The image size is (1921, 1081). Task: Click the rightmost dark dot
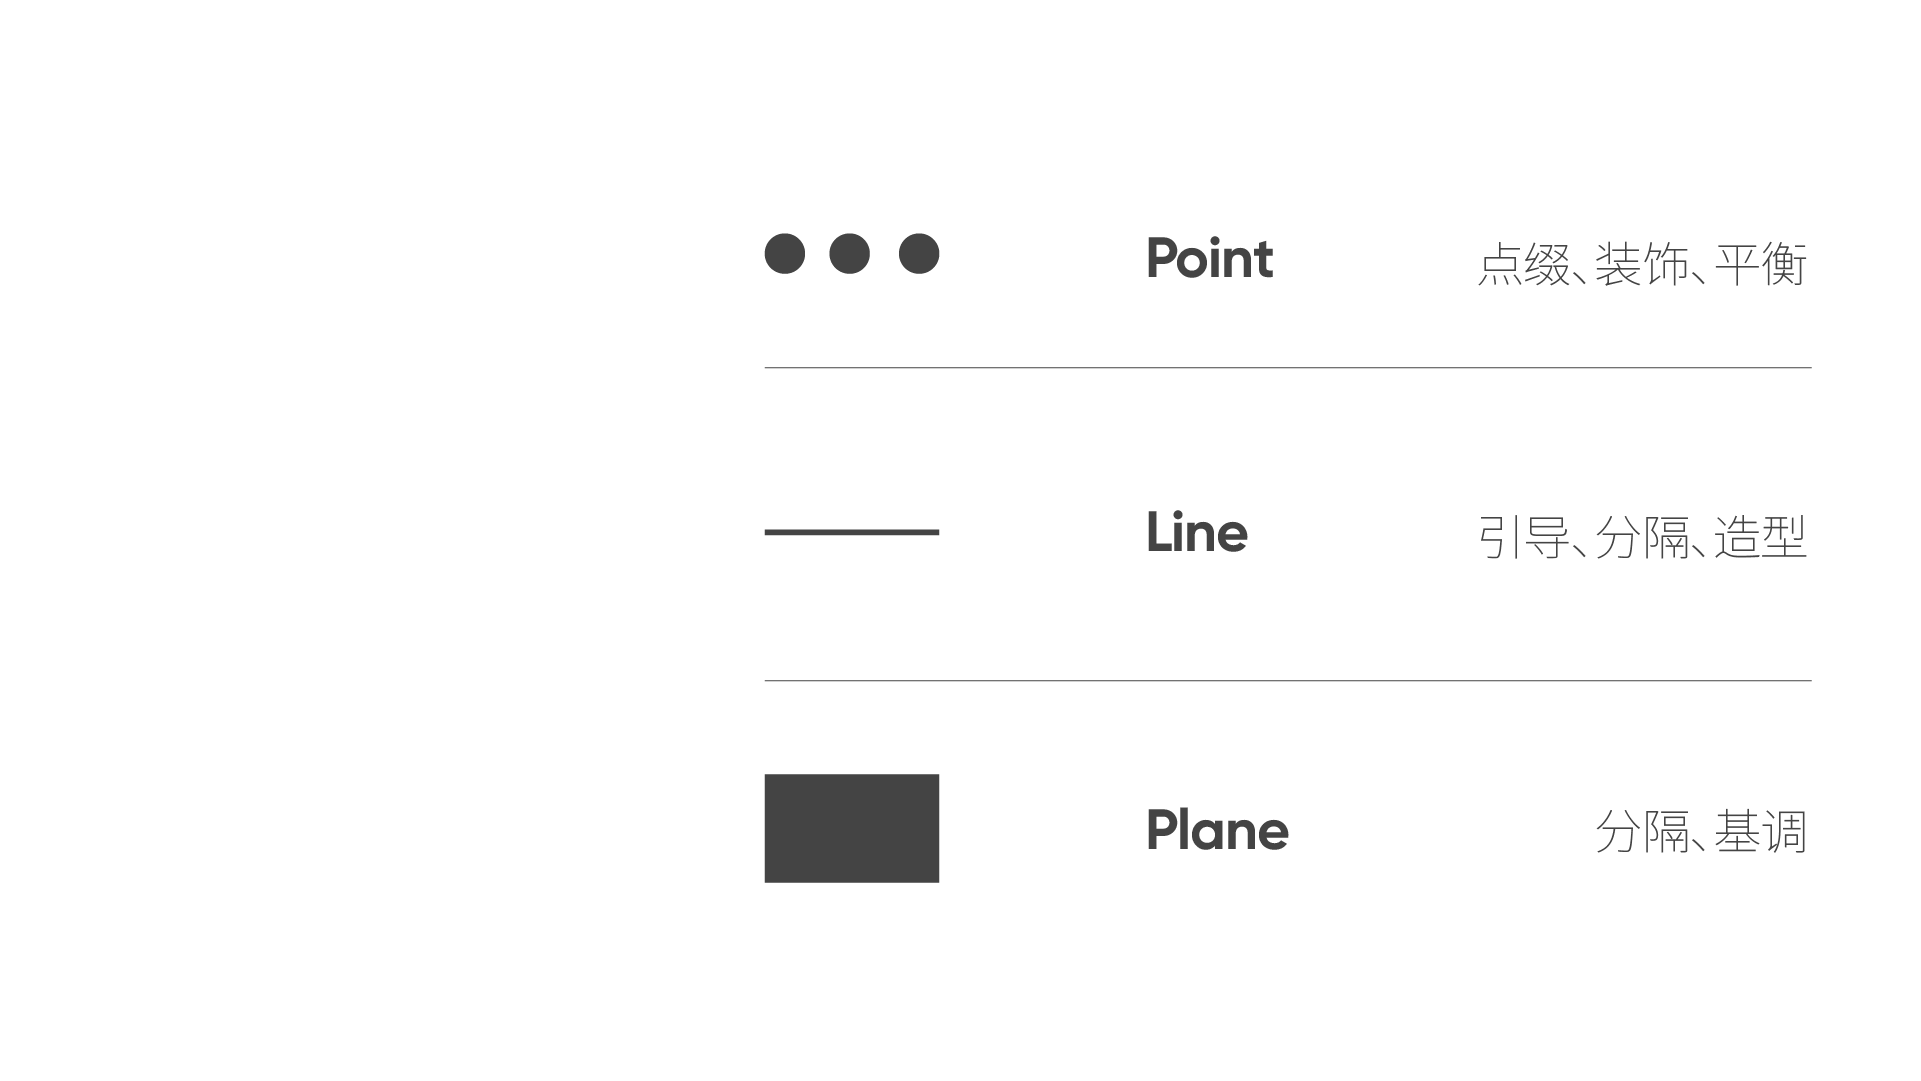coord(919,254)
